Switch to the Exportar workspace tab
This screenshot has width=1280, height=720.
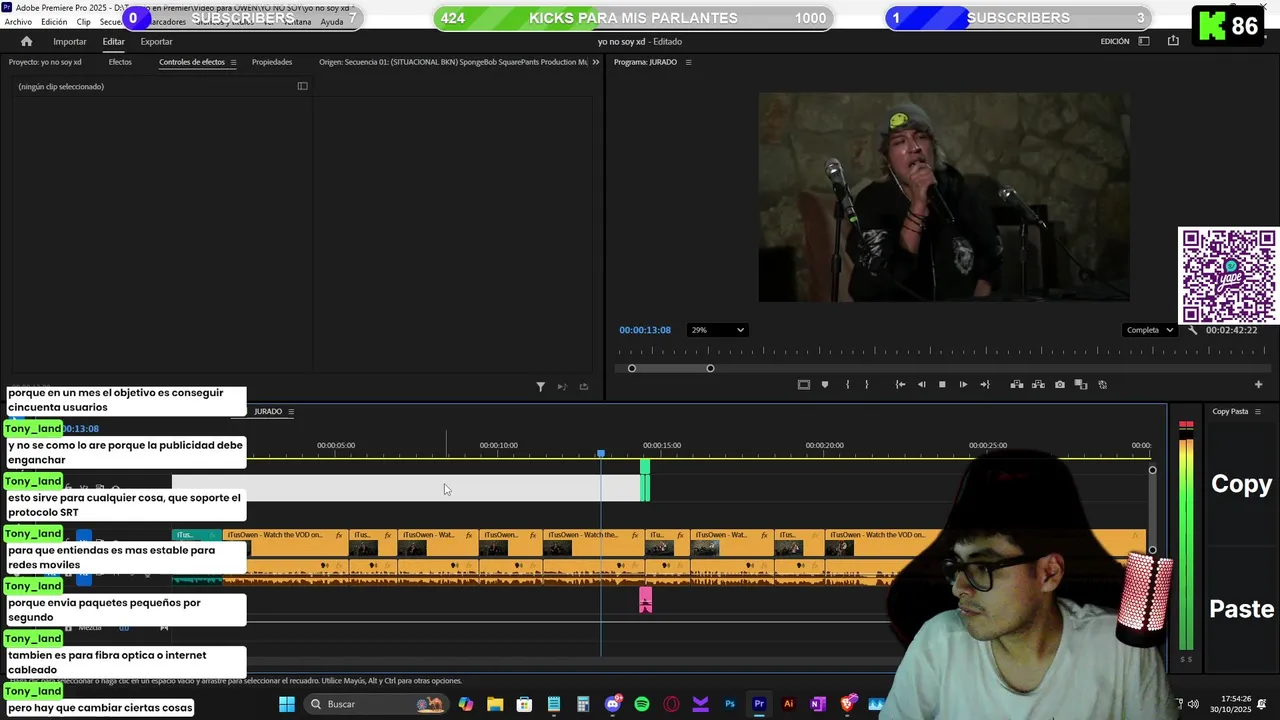coord(156,42)
